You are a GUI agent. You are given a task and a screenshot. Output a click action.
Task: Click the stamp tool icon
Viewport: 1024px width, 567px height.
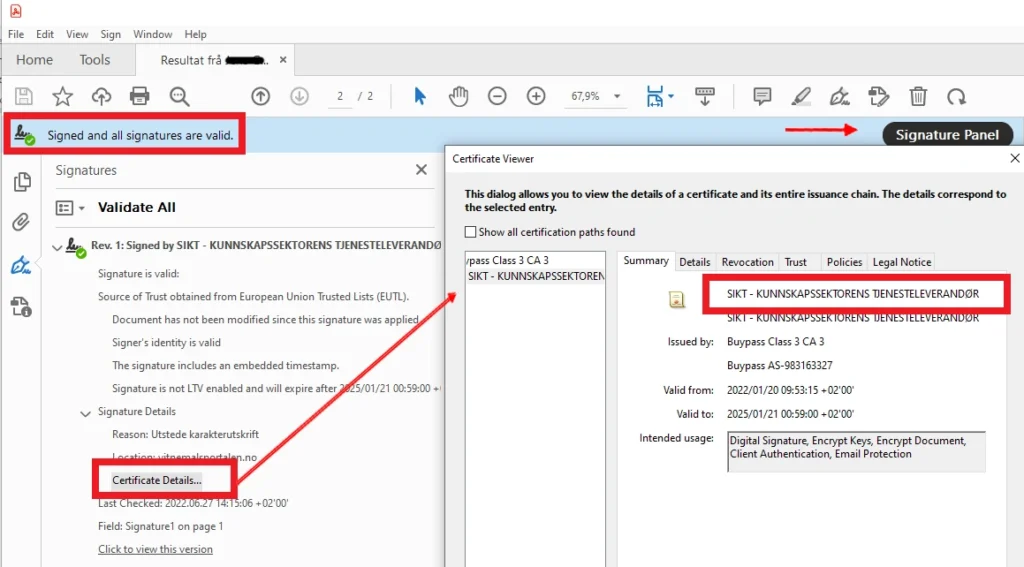pyautogui.click(x=879, y=97)
